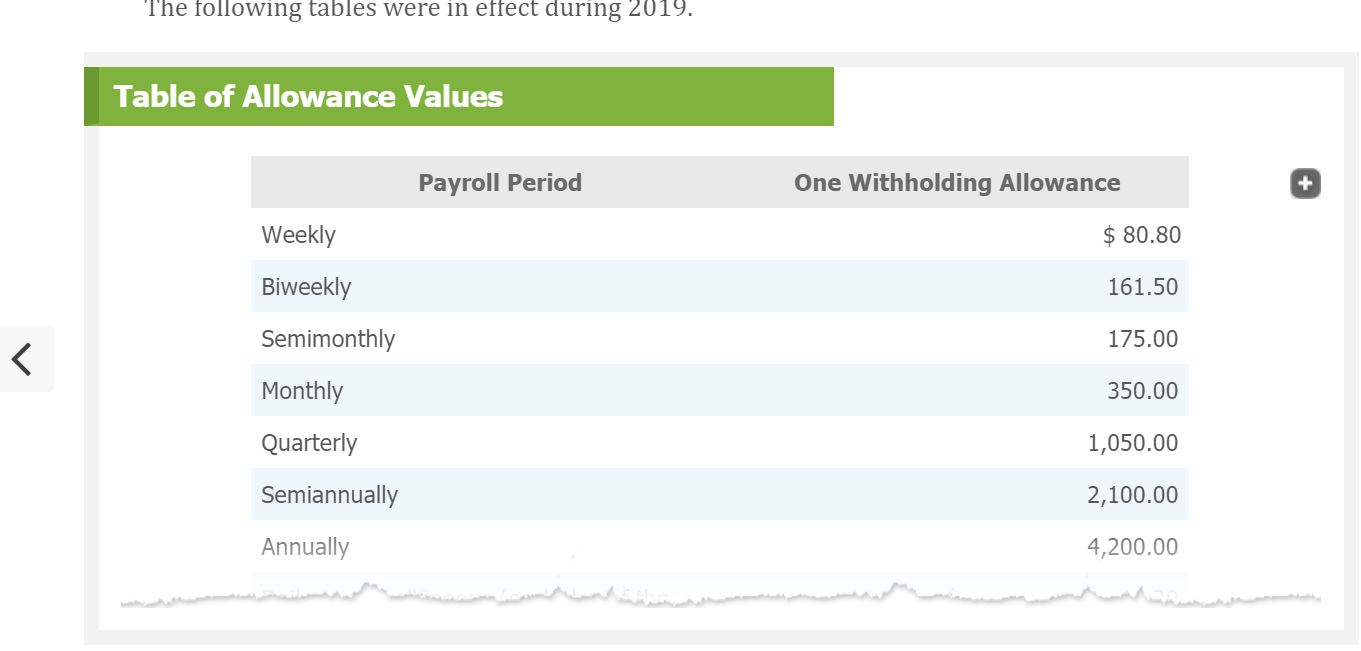Select the Weekly row label

[x=298, y=235]
